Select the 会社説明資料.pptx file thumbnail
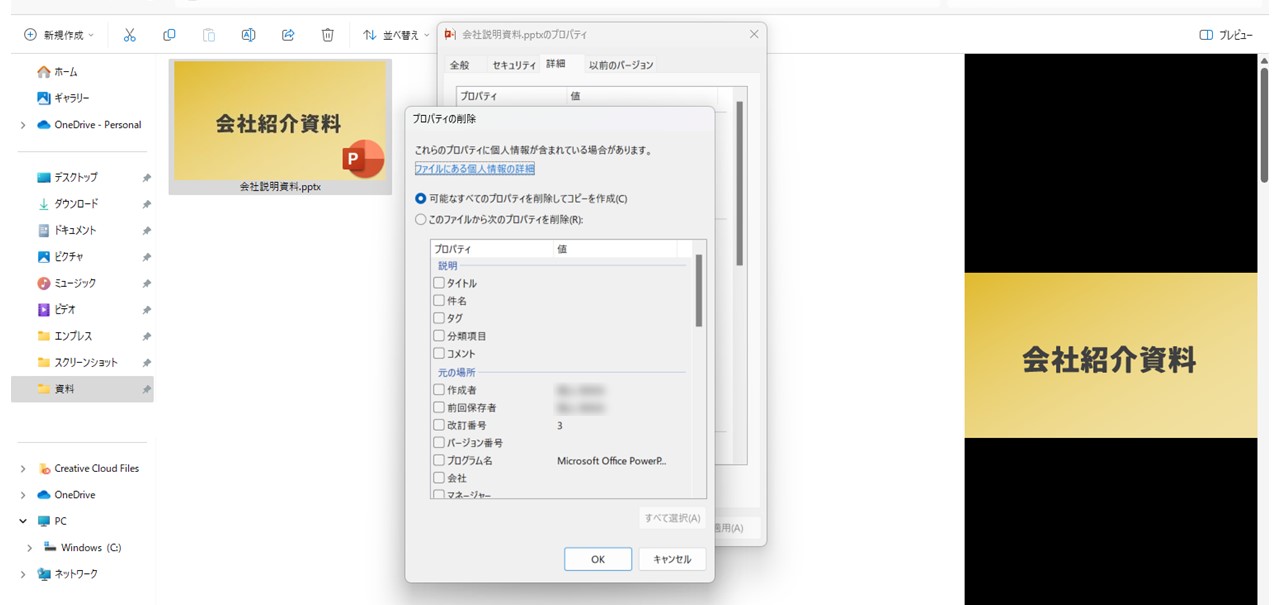This screenshot has width=1280, height=605. [x=280, y=127]
